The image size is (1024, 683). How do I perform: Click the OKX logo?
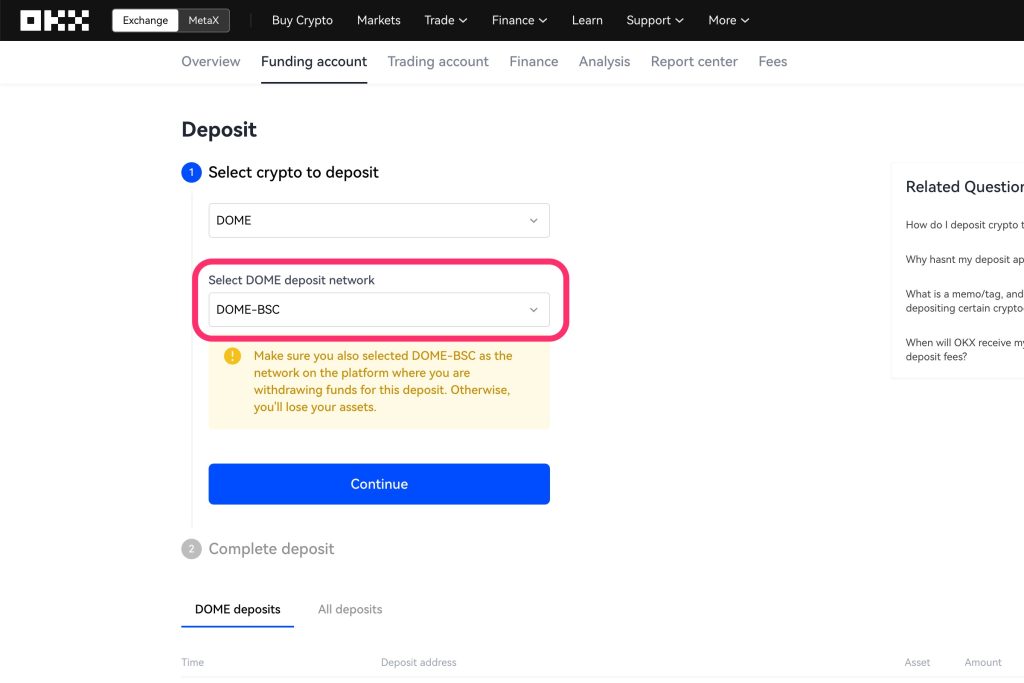tap(55, 20)
